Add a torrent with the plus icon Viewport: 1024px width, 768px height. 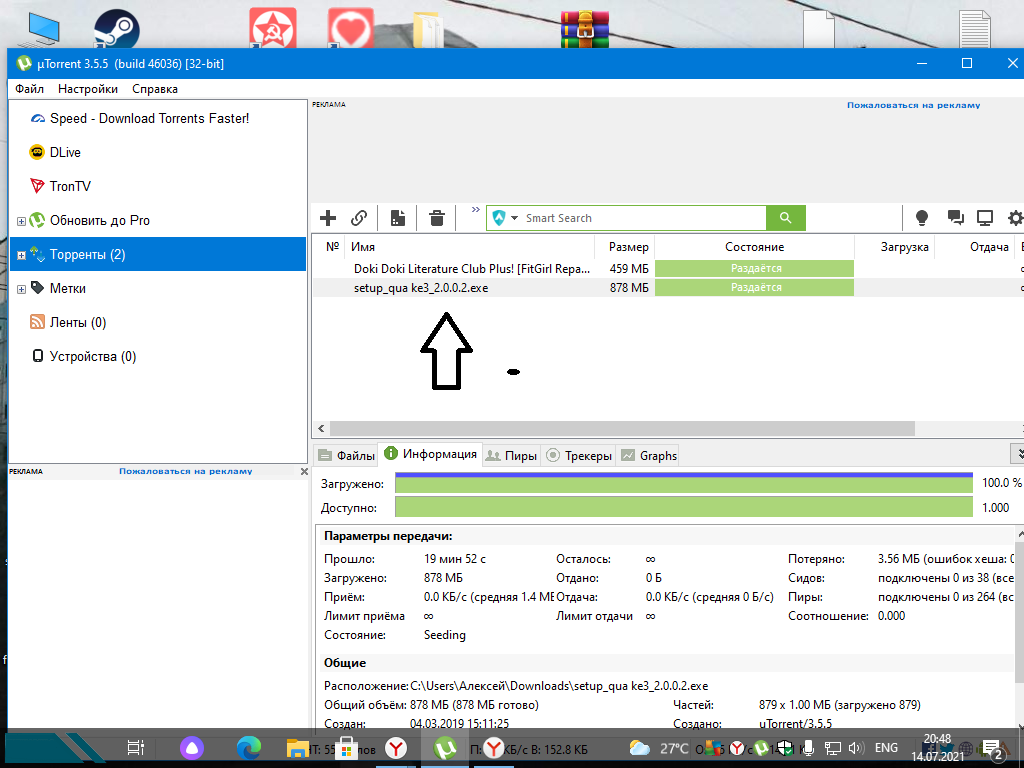click(328, 217)
